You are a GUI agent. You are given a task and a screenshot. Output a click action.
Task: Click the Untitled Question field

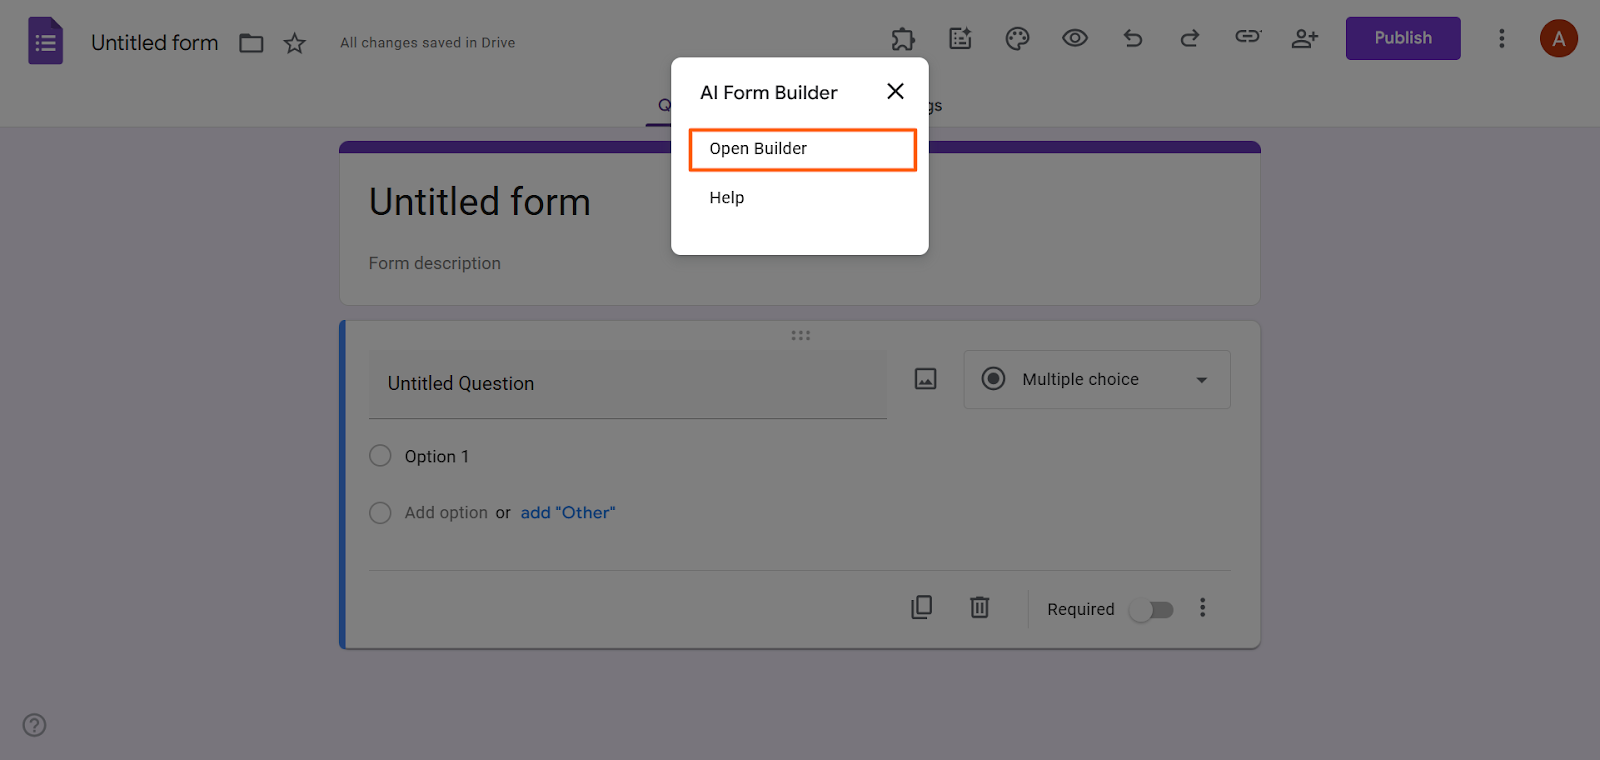[x=628, y=384]
